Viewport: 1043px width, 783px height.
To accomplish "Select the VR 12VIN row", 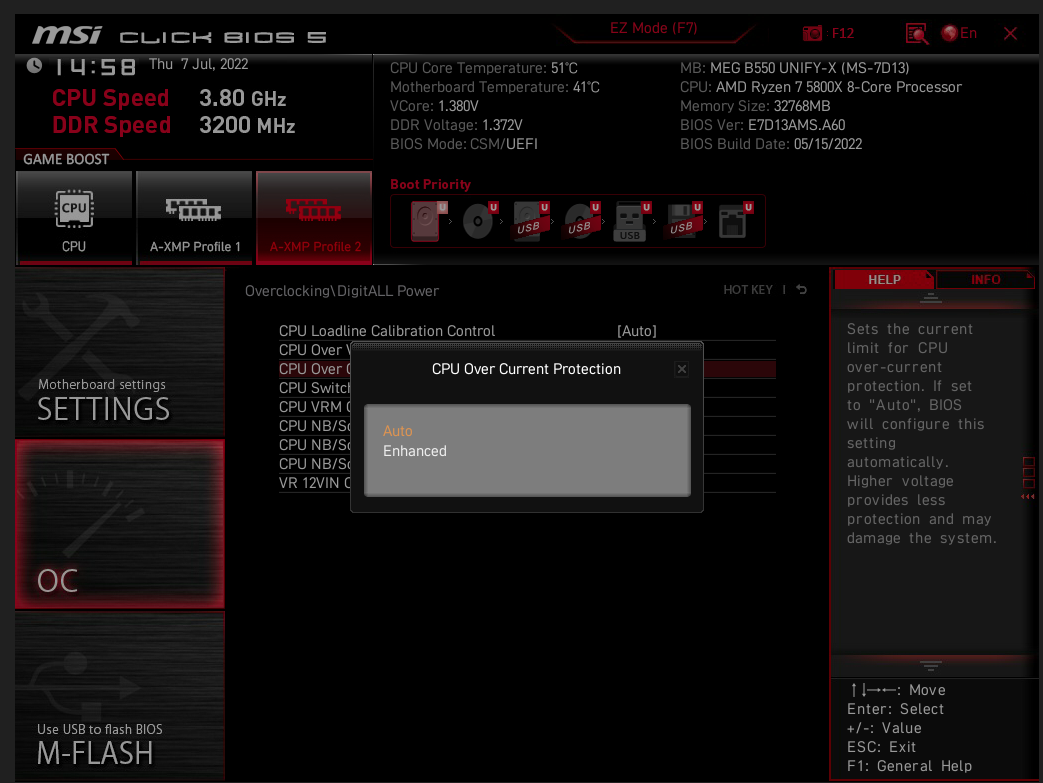I will pos(314,483).
